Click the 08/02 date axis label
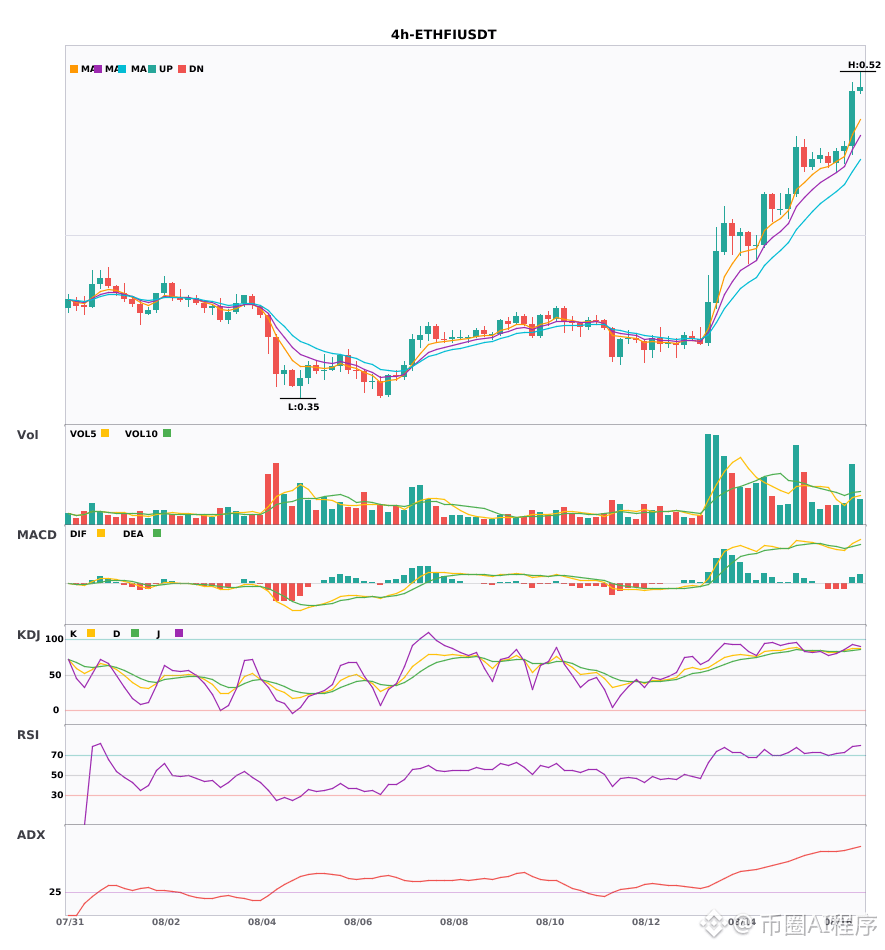 click(166, 922)
